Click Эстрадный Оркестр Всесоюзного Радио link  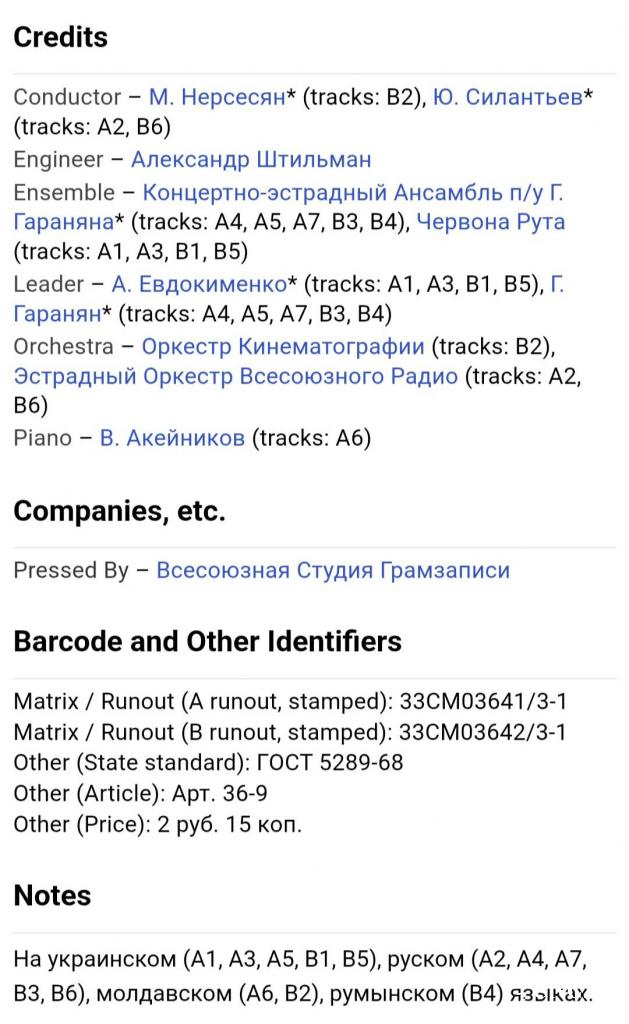[236, 376]
